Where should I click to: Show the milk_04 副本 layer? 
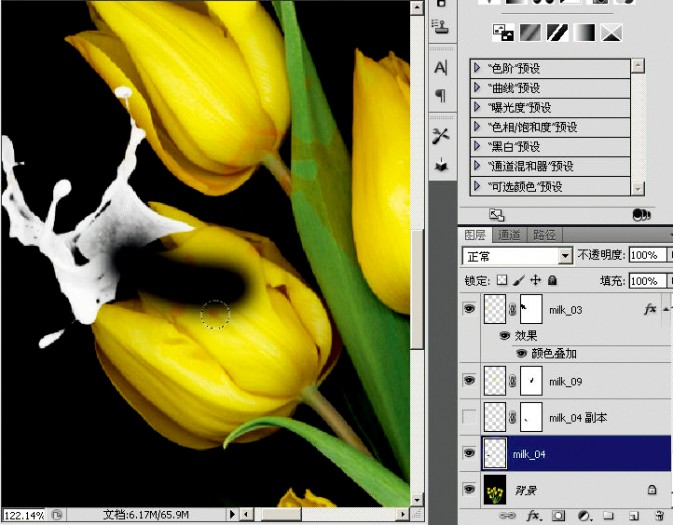469,417
